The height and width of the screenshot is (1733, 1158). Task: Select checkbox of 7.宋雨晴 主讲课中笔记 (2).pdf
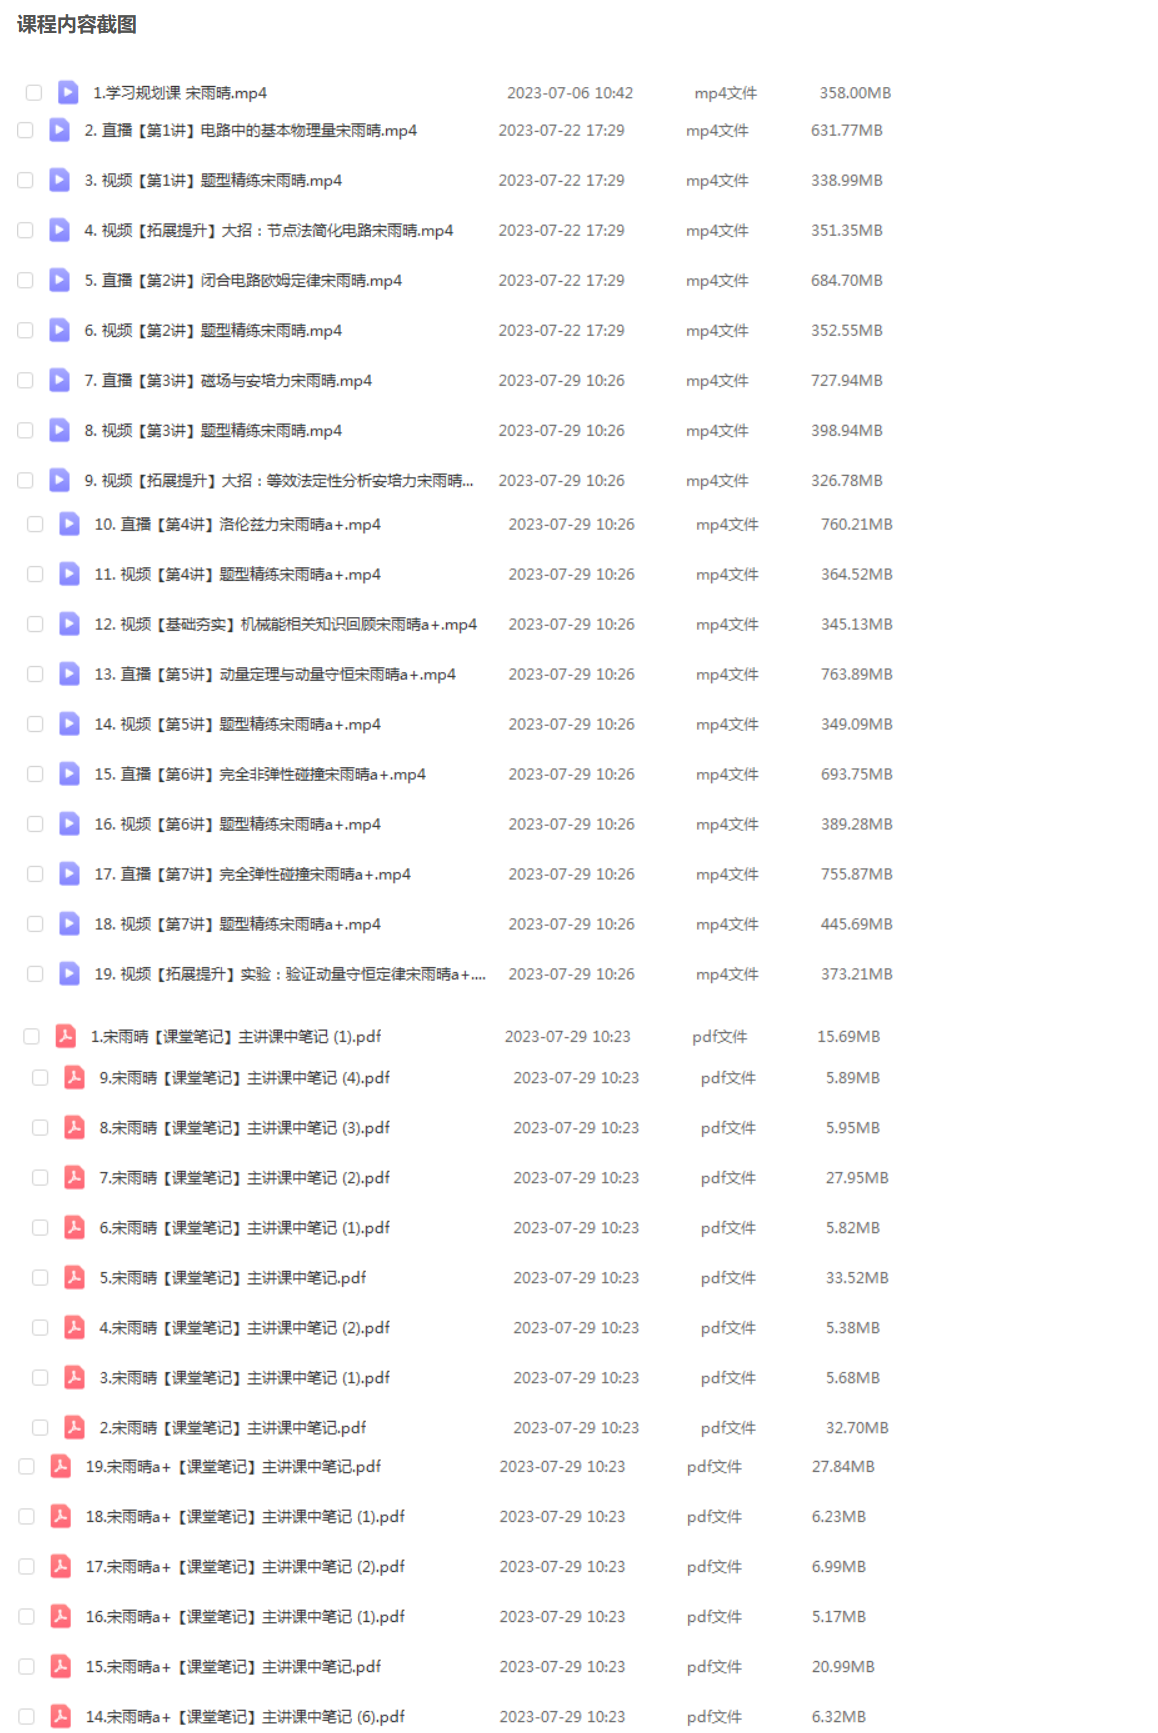coord(40,1177)
